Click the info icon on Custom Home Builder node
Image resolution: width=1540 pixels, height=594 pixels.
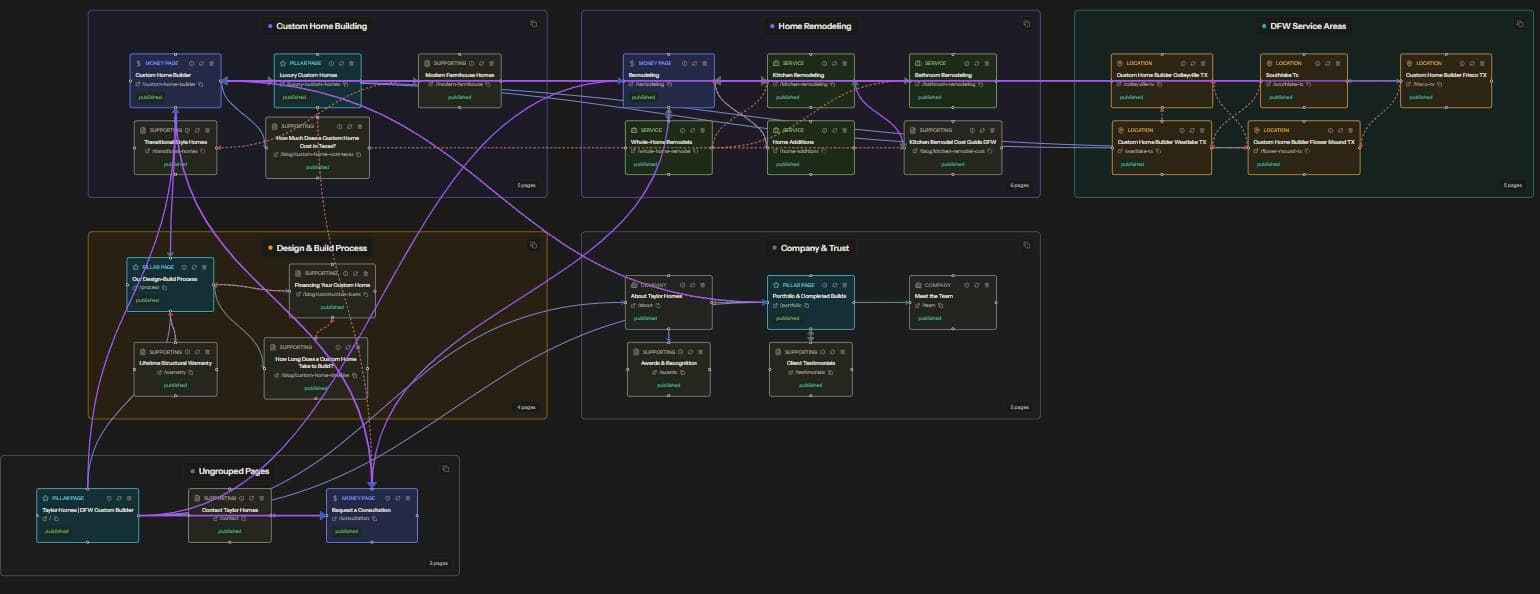(191, 63)
